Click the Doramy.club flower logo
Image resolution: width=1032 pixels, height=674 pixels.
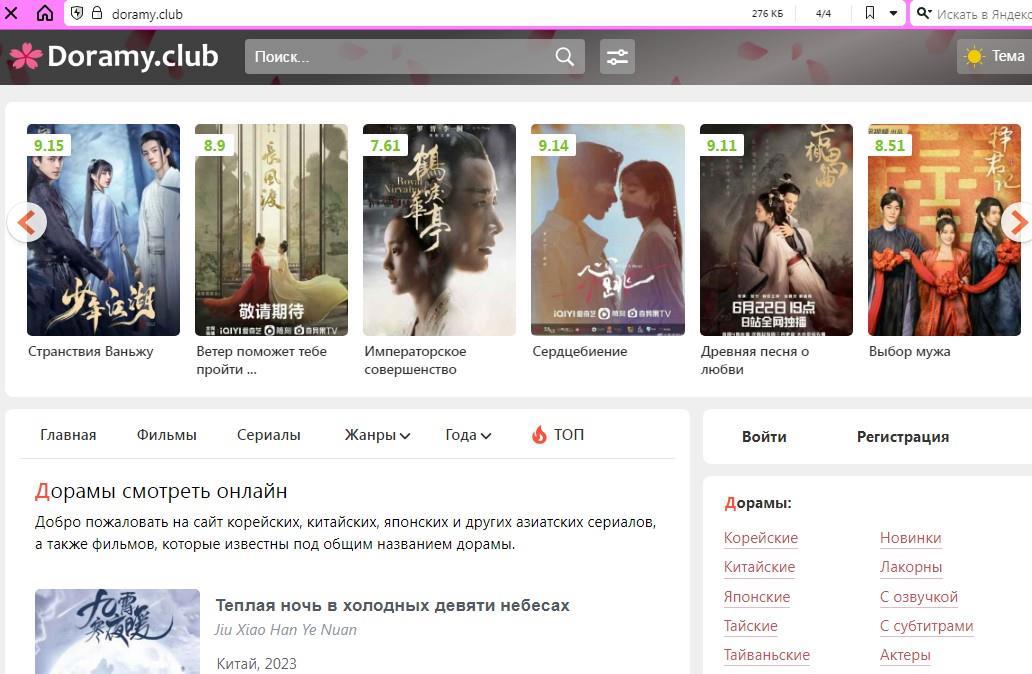[26, 56]
